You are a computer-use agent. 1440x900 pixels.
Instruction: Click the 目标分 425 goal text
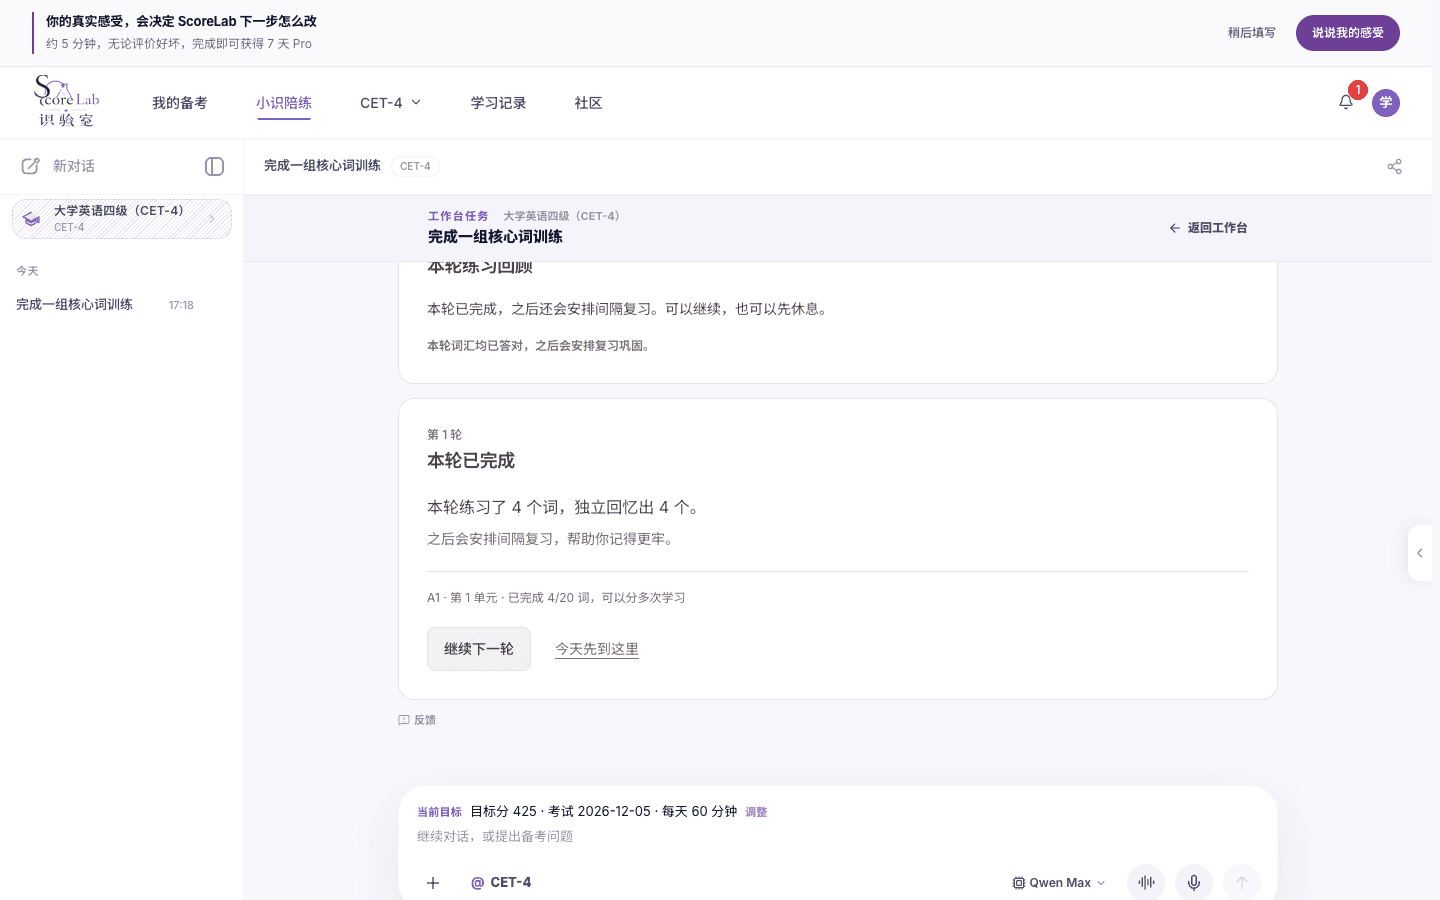coord(503,811)
